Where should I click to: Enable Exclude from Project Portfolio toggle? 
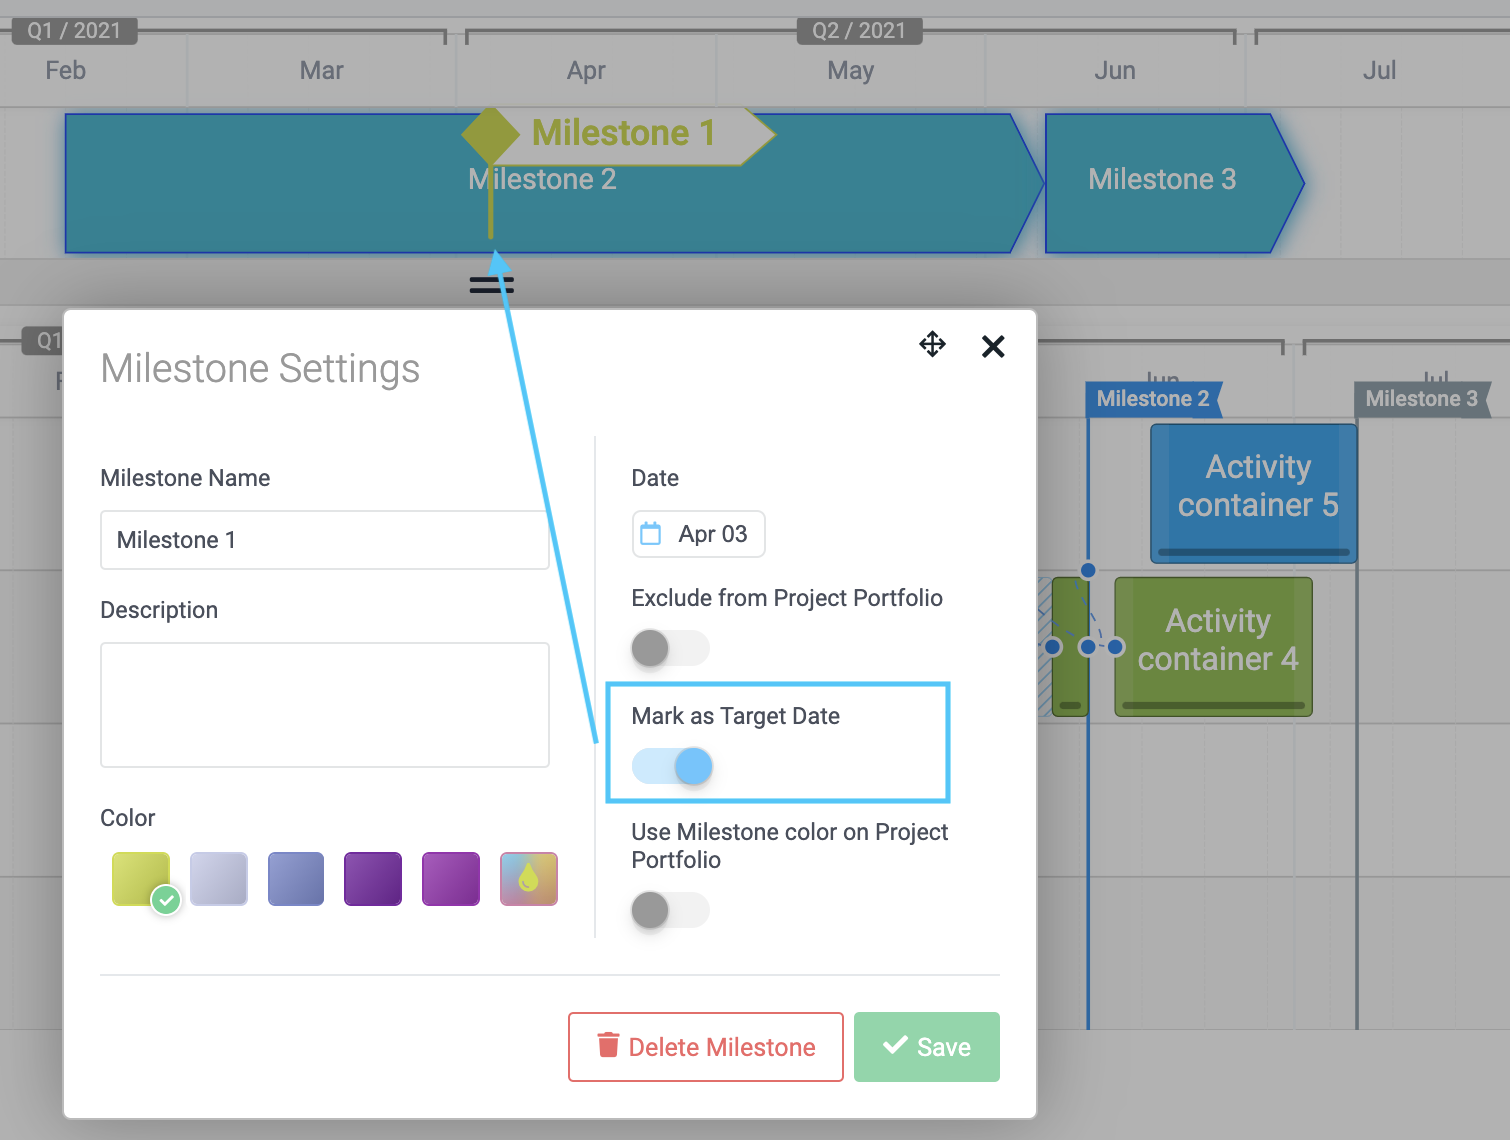(x=670, y=648)
